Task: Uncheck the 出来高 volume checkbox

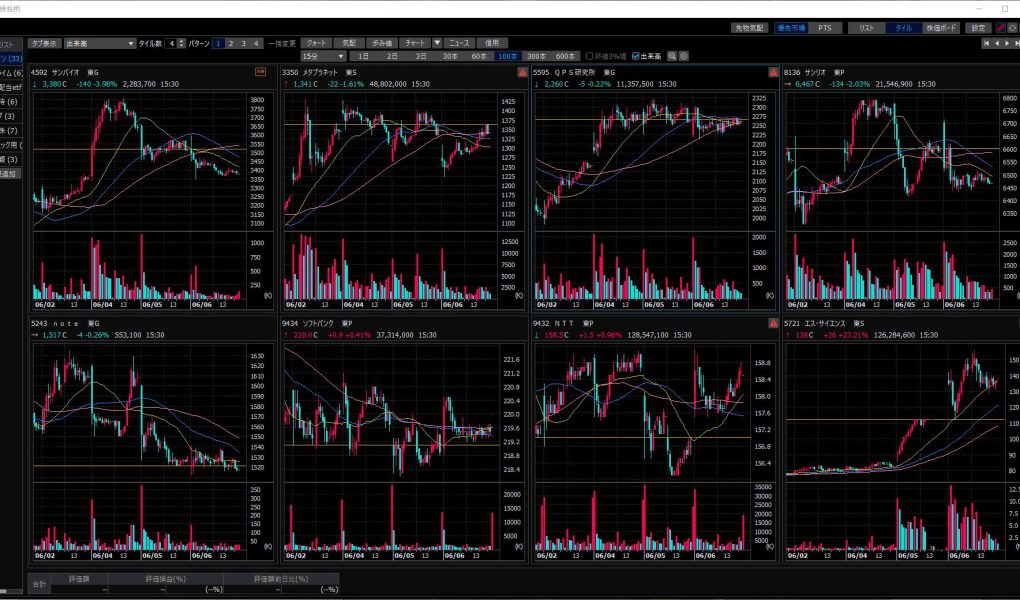Action: pos(636,56)
